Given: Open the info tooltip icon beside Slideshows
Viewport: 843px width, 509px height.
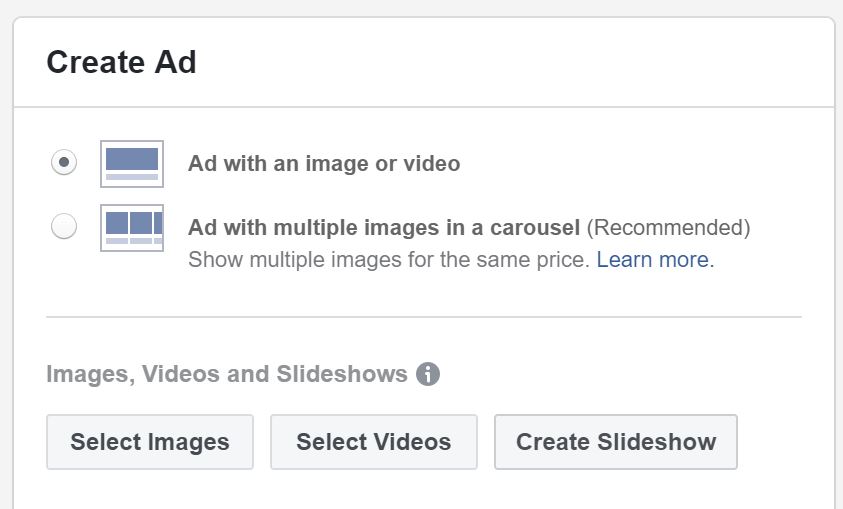Looking at the screenshot, I should coord(428,374).
